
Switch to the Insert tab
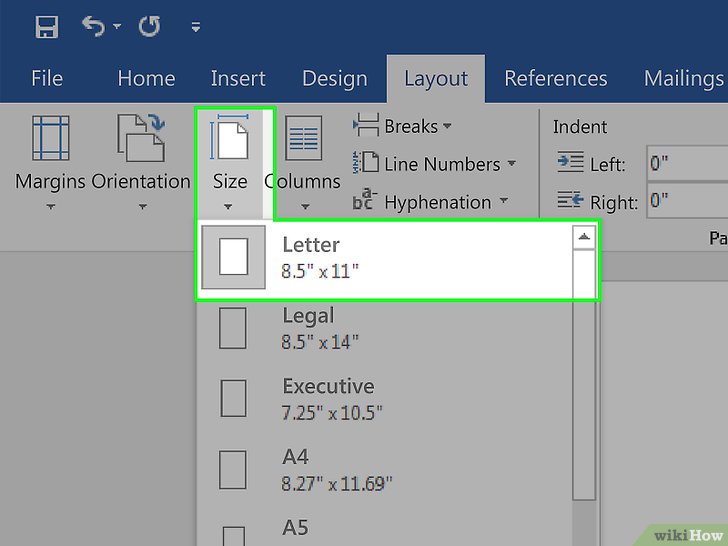click(238, 78)
